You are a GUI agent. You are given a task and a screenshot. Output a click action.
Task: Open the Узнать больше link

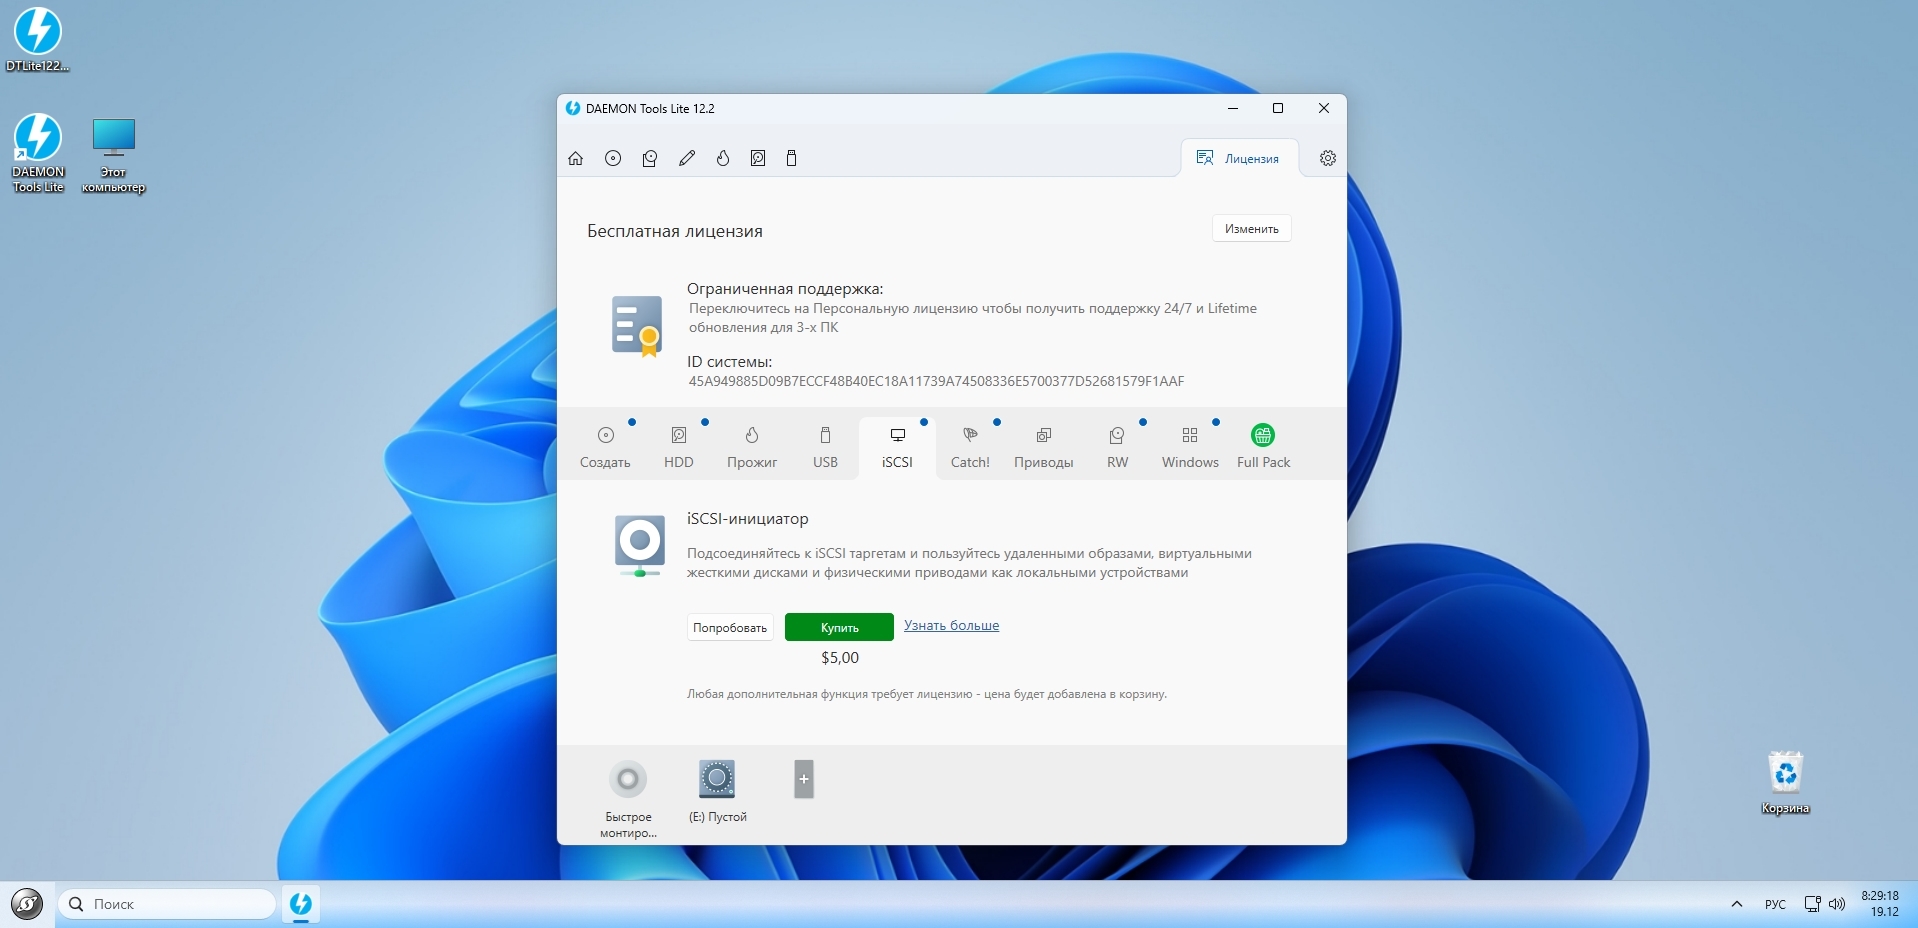click(x=951, y=625)
